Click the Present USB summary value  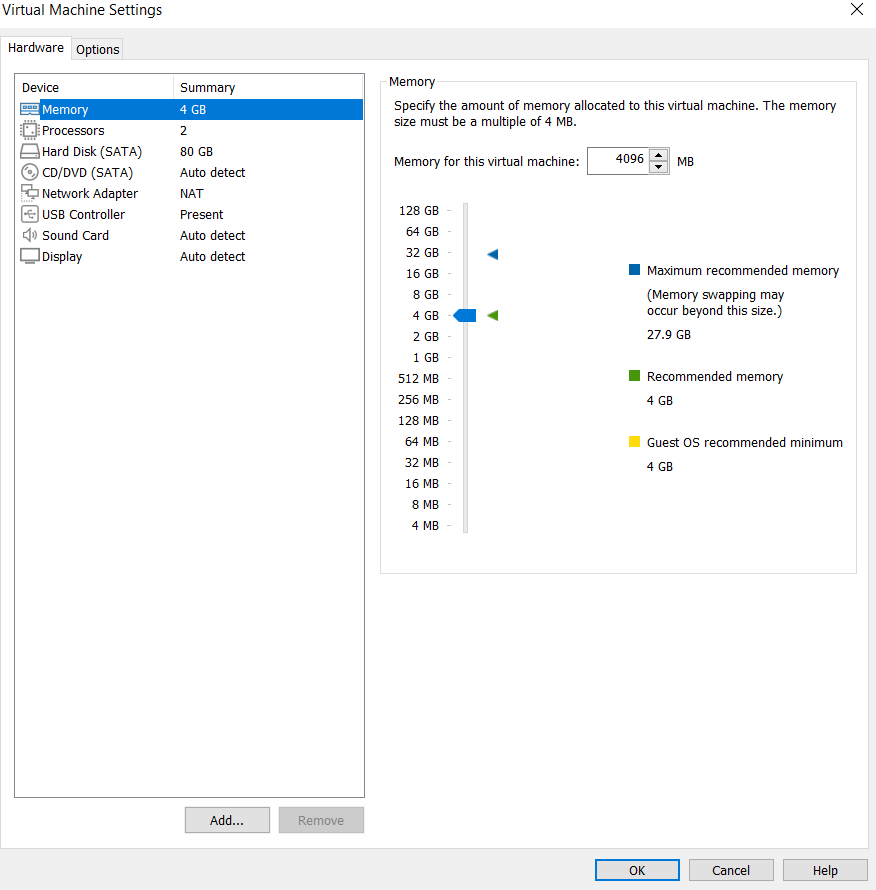(x=202, y=215)
